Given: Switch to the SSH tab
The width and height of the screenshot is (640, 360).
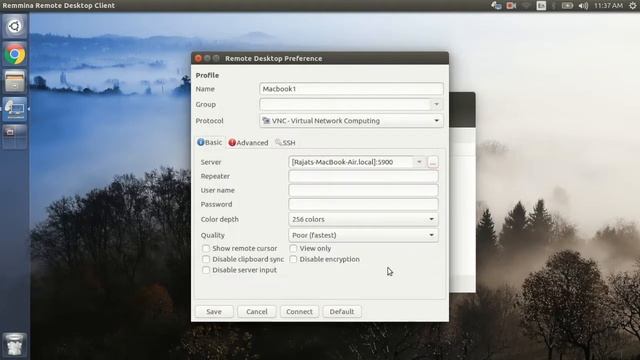Looking at the screenshot, I should tap(285, 142).
